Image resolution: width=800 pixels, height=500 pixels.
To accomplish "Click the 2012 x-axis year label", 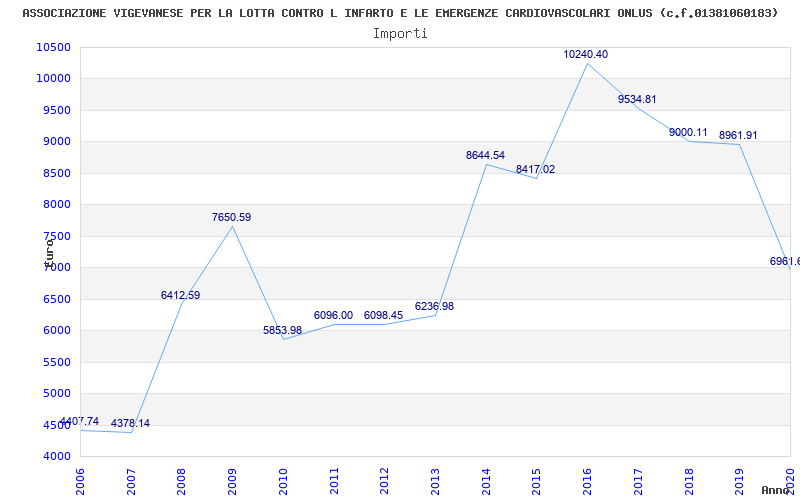I will click(384, 481).
